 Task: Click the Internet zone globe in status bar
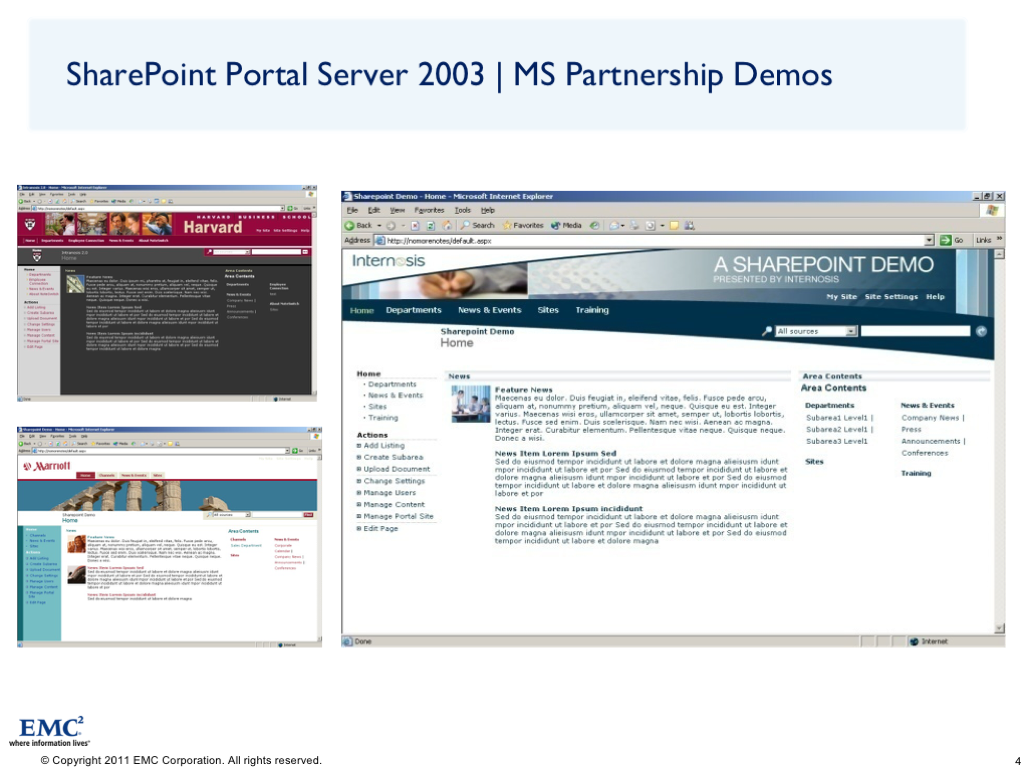pos(914,642)
